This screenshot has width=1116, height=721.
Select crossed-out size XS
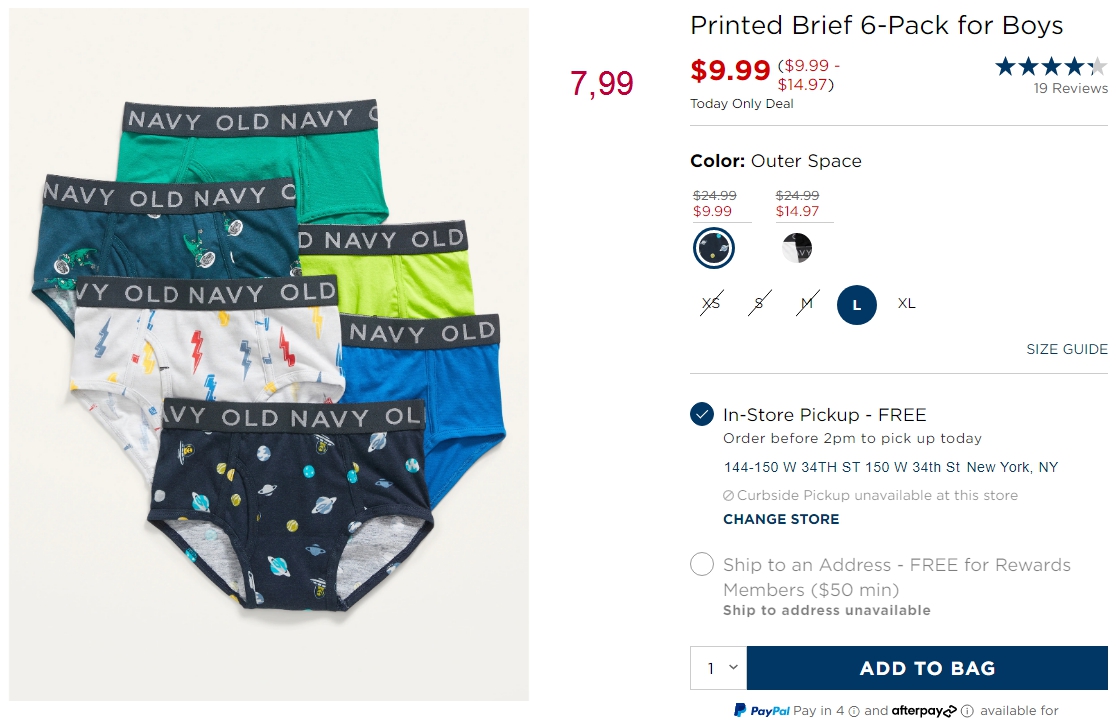(x=711, y=303)
